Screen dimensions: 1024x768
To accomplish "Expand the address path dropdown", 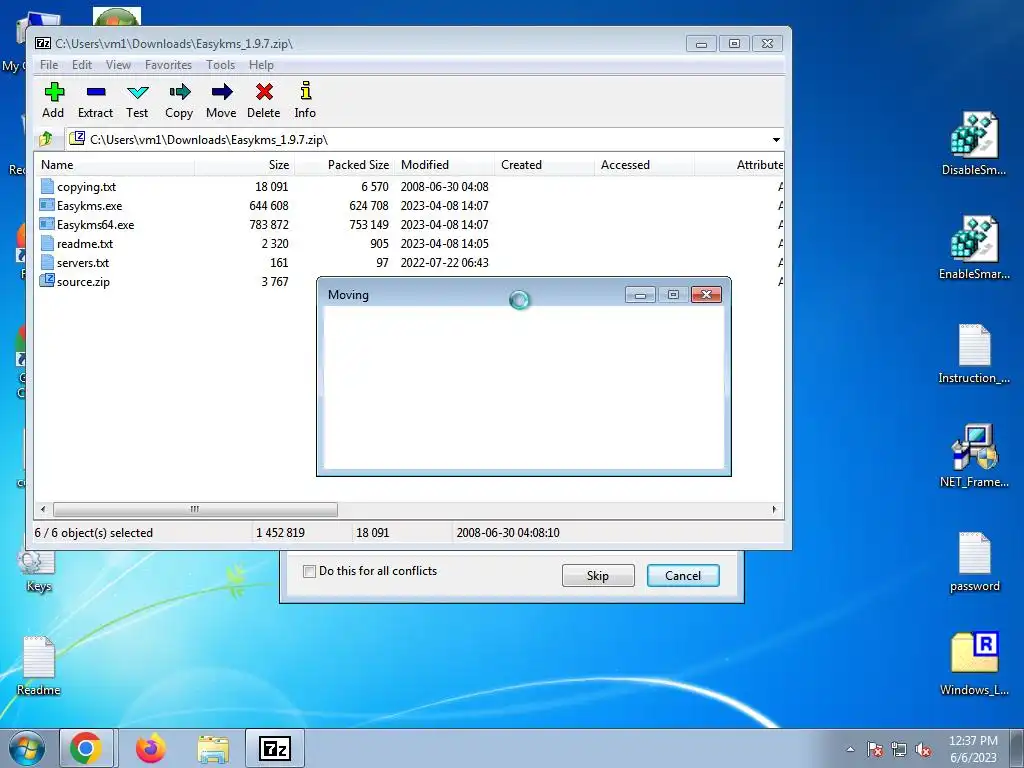I will point(776,139).
